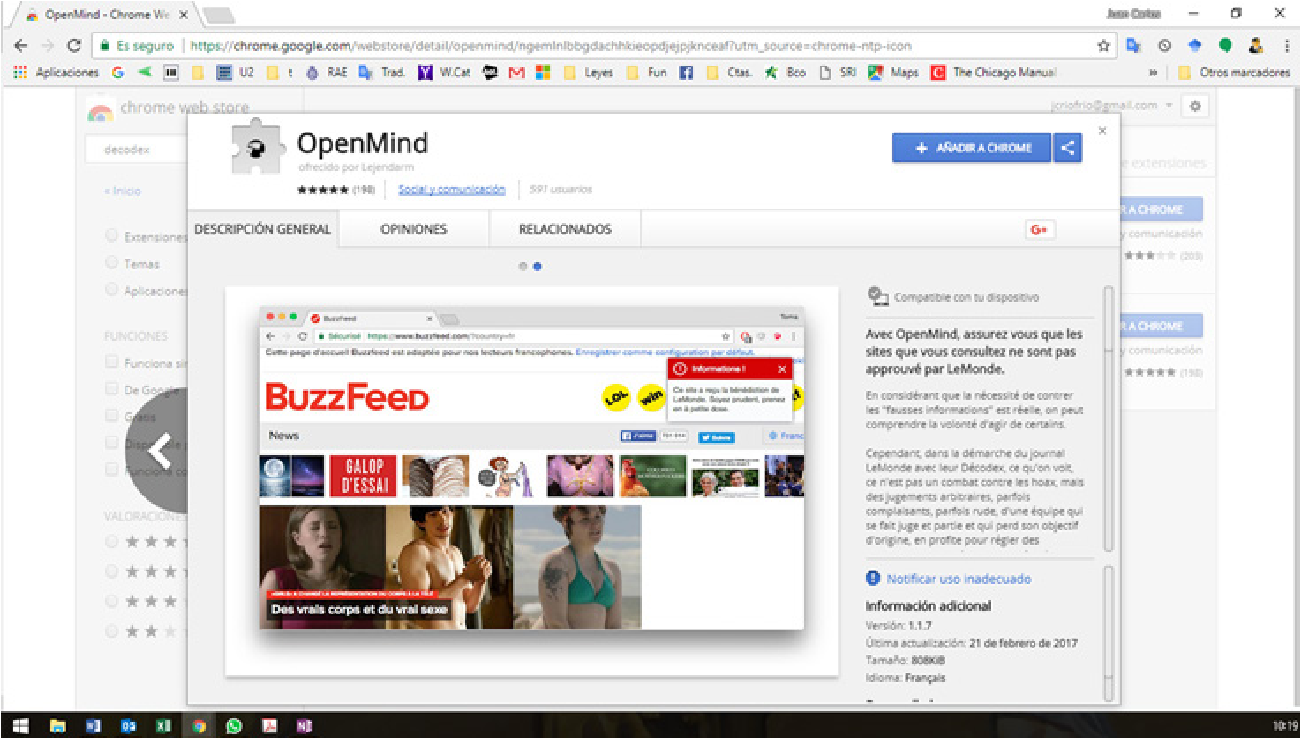Screen dimensions: 1300x738
Task: Select the Extensiones radio button
Action: 112,236
